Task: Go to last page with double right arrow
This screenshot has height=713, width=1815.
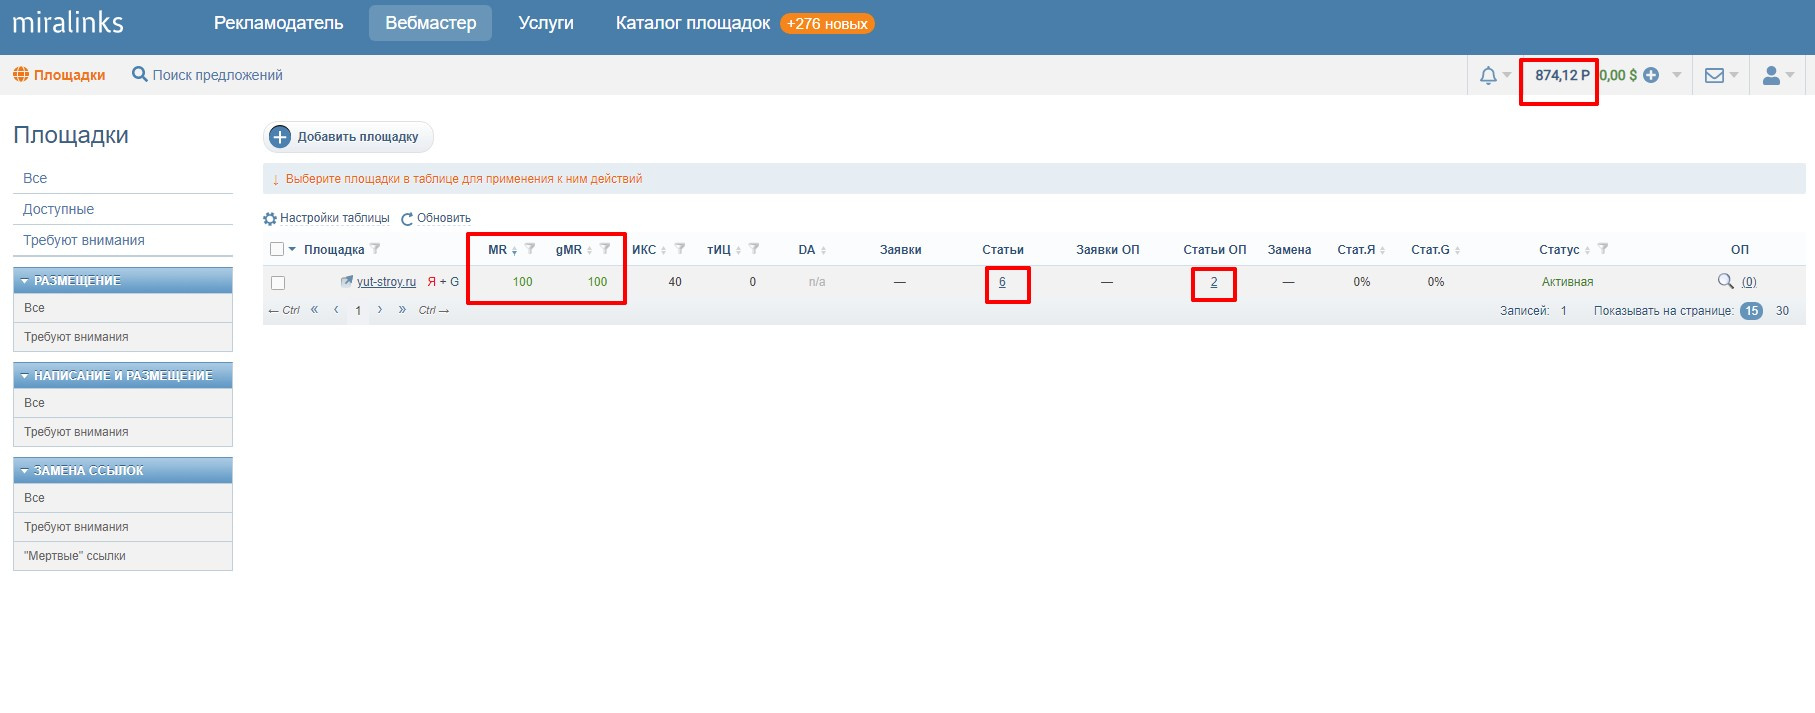Action: point(402,310)
